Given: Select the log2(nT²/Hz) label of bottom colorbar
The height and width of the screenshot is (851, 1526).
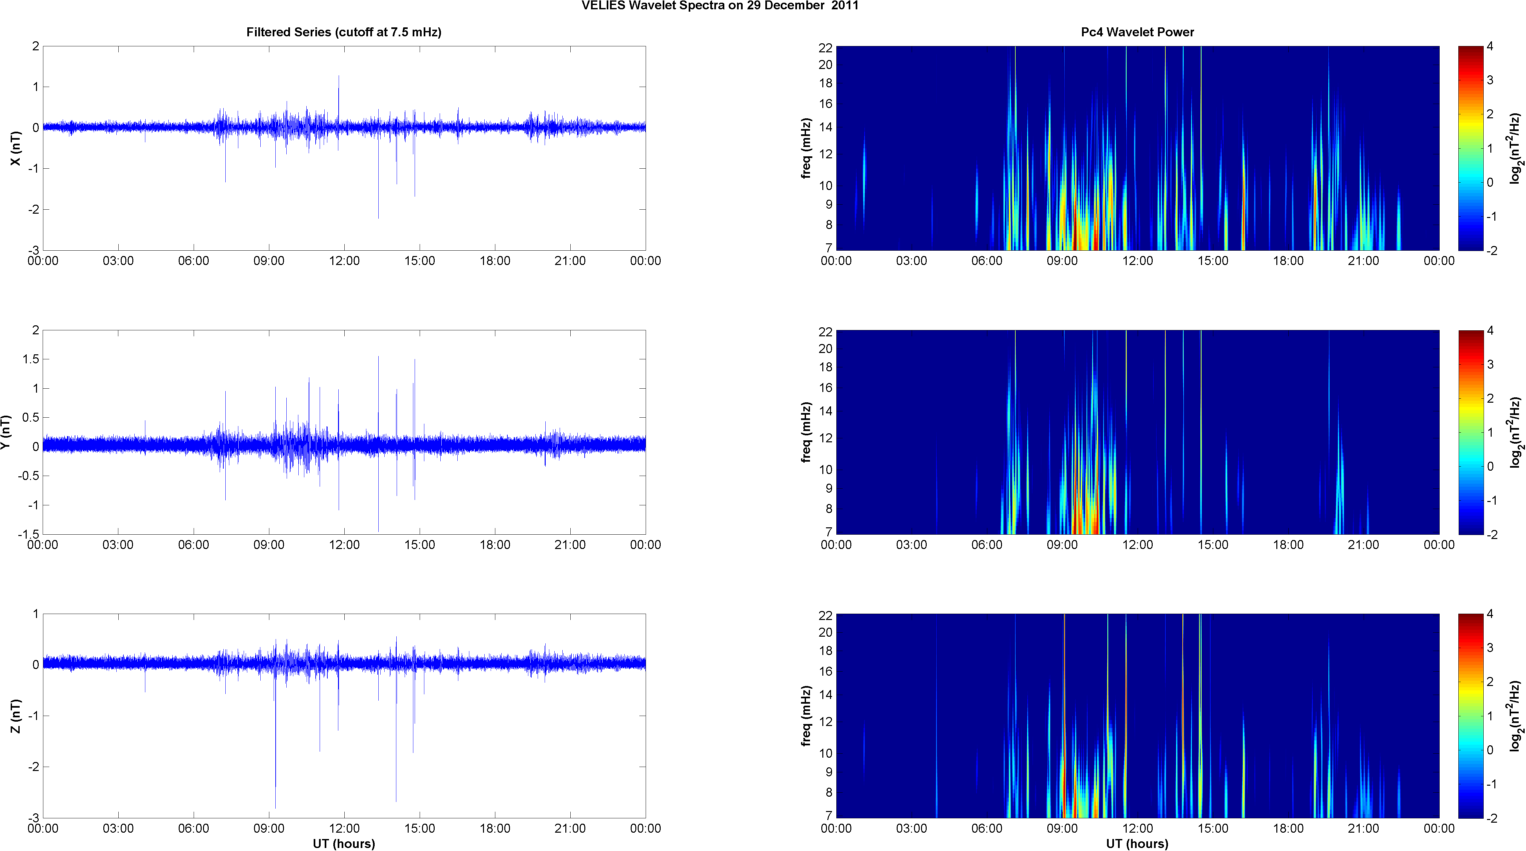Looking at the screenshot, I should (1517, 716).
